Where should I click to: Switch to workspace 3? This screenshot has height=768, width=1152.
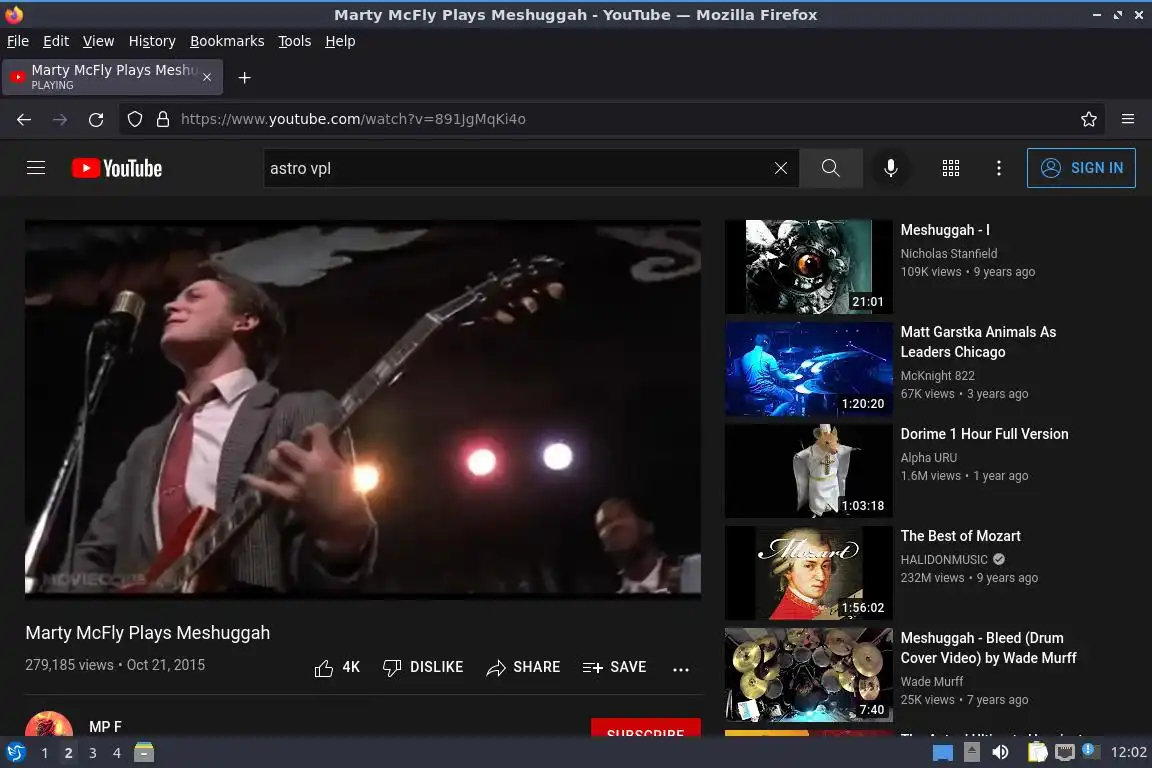click(x=93, y=753)
